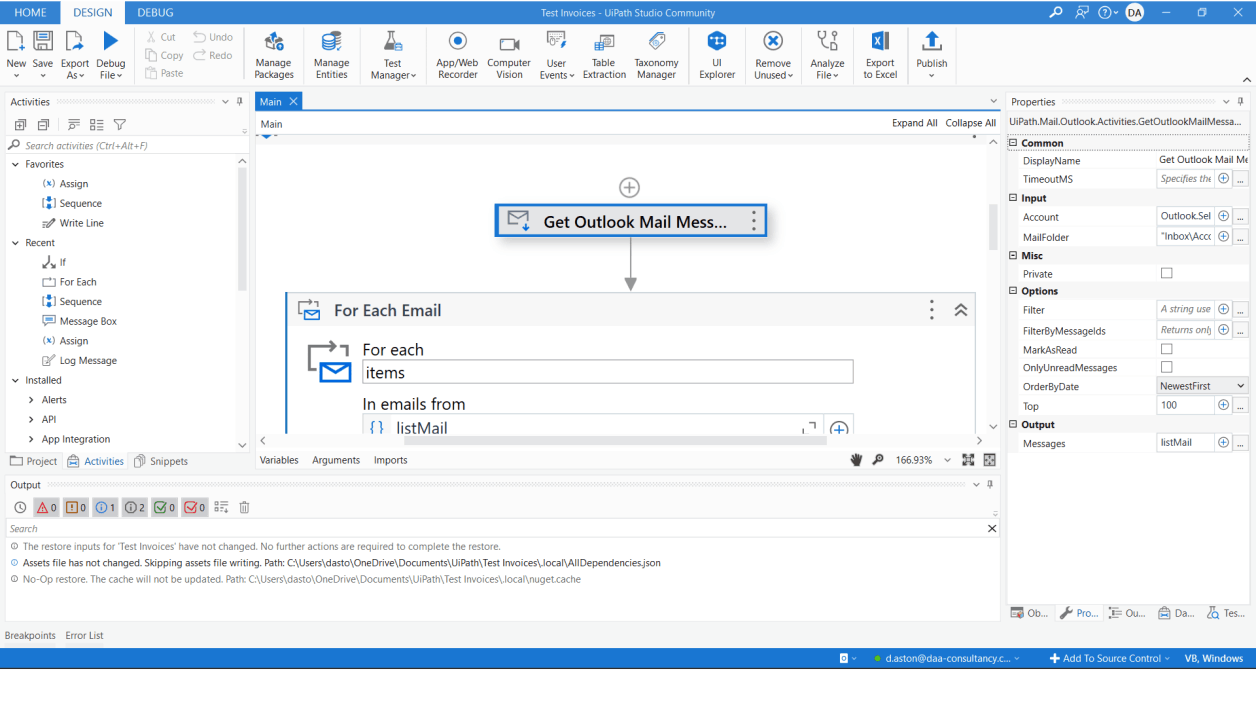Expand the Alerts category
1256x707 pixels.
pyautogui.click(x=31, y=400)
